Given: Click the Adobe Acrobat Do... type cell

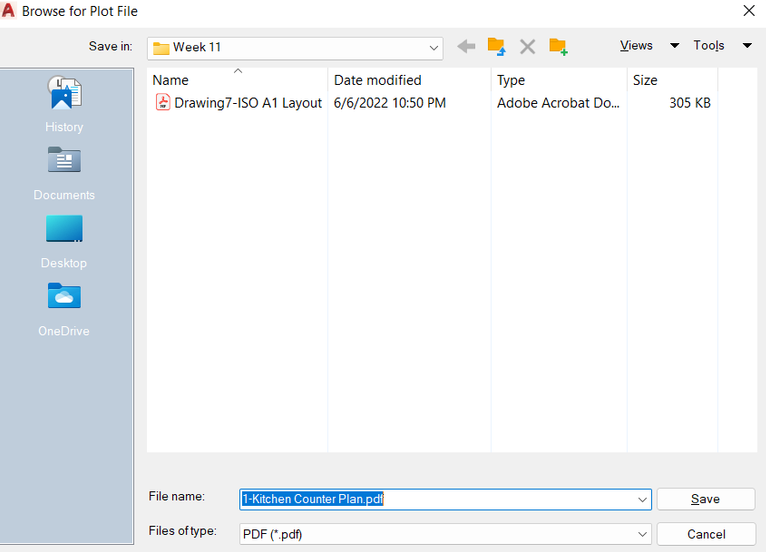Looking at the screenshot, I should click(x=558, y=103).
